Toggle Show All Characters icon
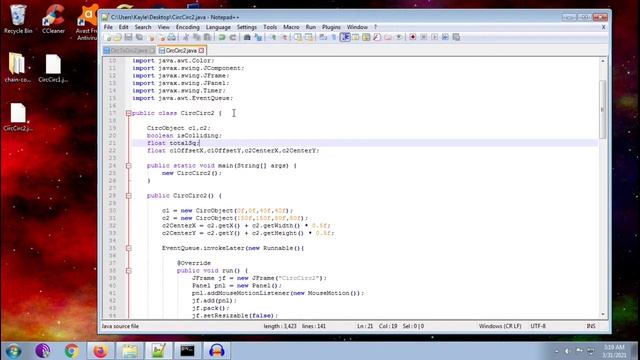Image resolution: width=640 pixels, height=360 pixels. (333, 38)
